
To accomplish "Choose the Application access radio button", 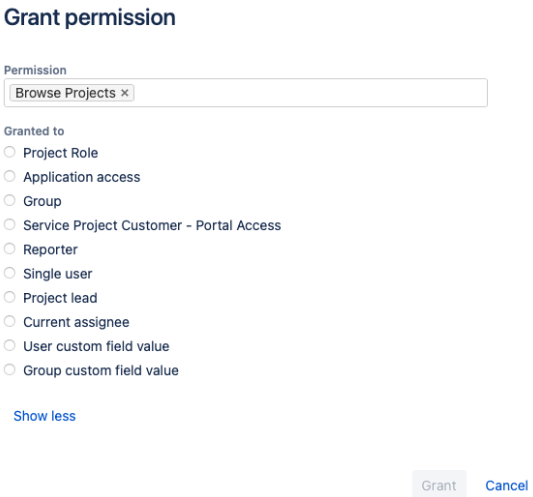I will [10, 176].
